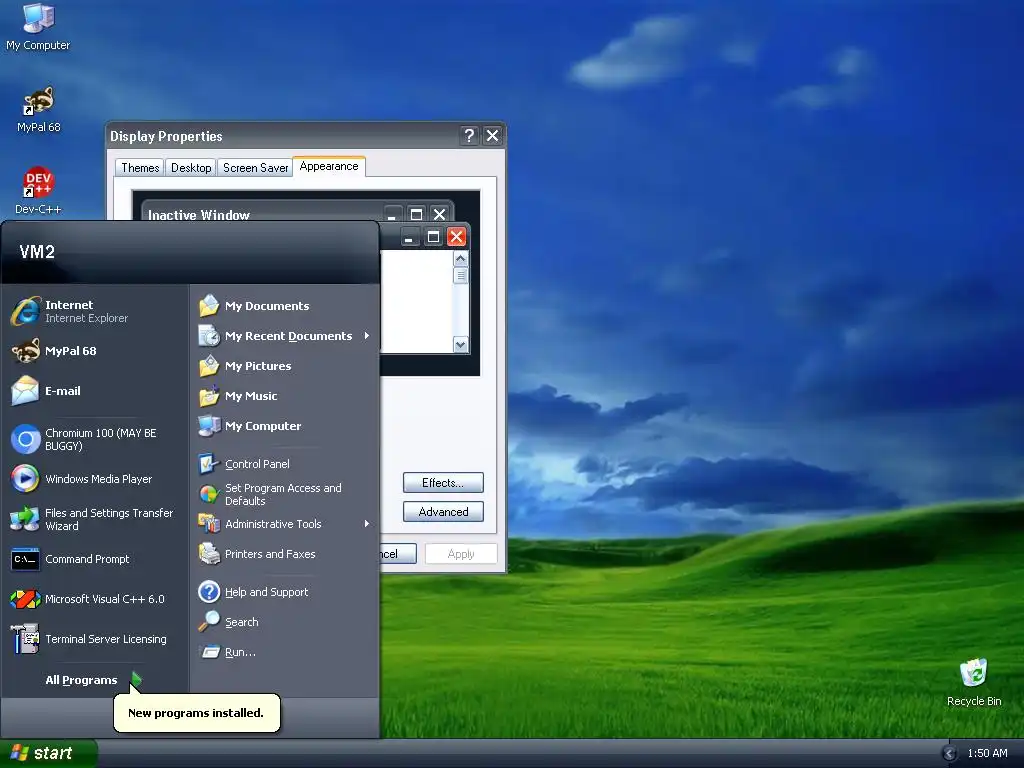Select My Computer desktop icon
This screenshot has height=768, width=1024.
coord(38,27)
